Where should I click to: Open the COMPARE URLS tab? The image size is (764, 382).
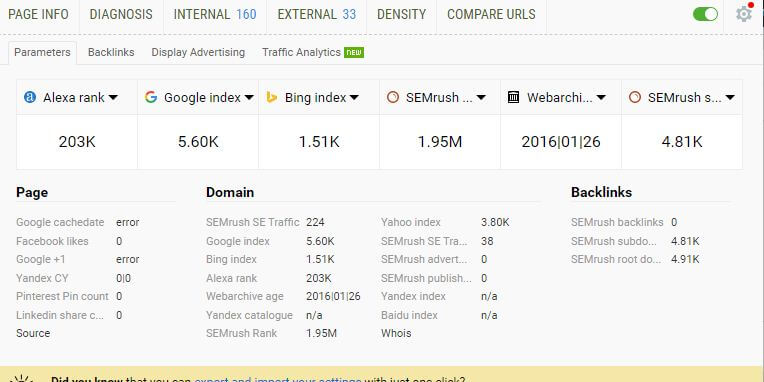click(491, 15)
